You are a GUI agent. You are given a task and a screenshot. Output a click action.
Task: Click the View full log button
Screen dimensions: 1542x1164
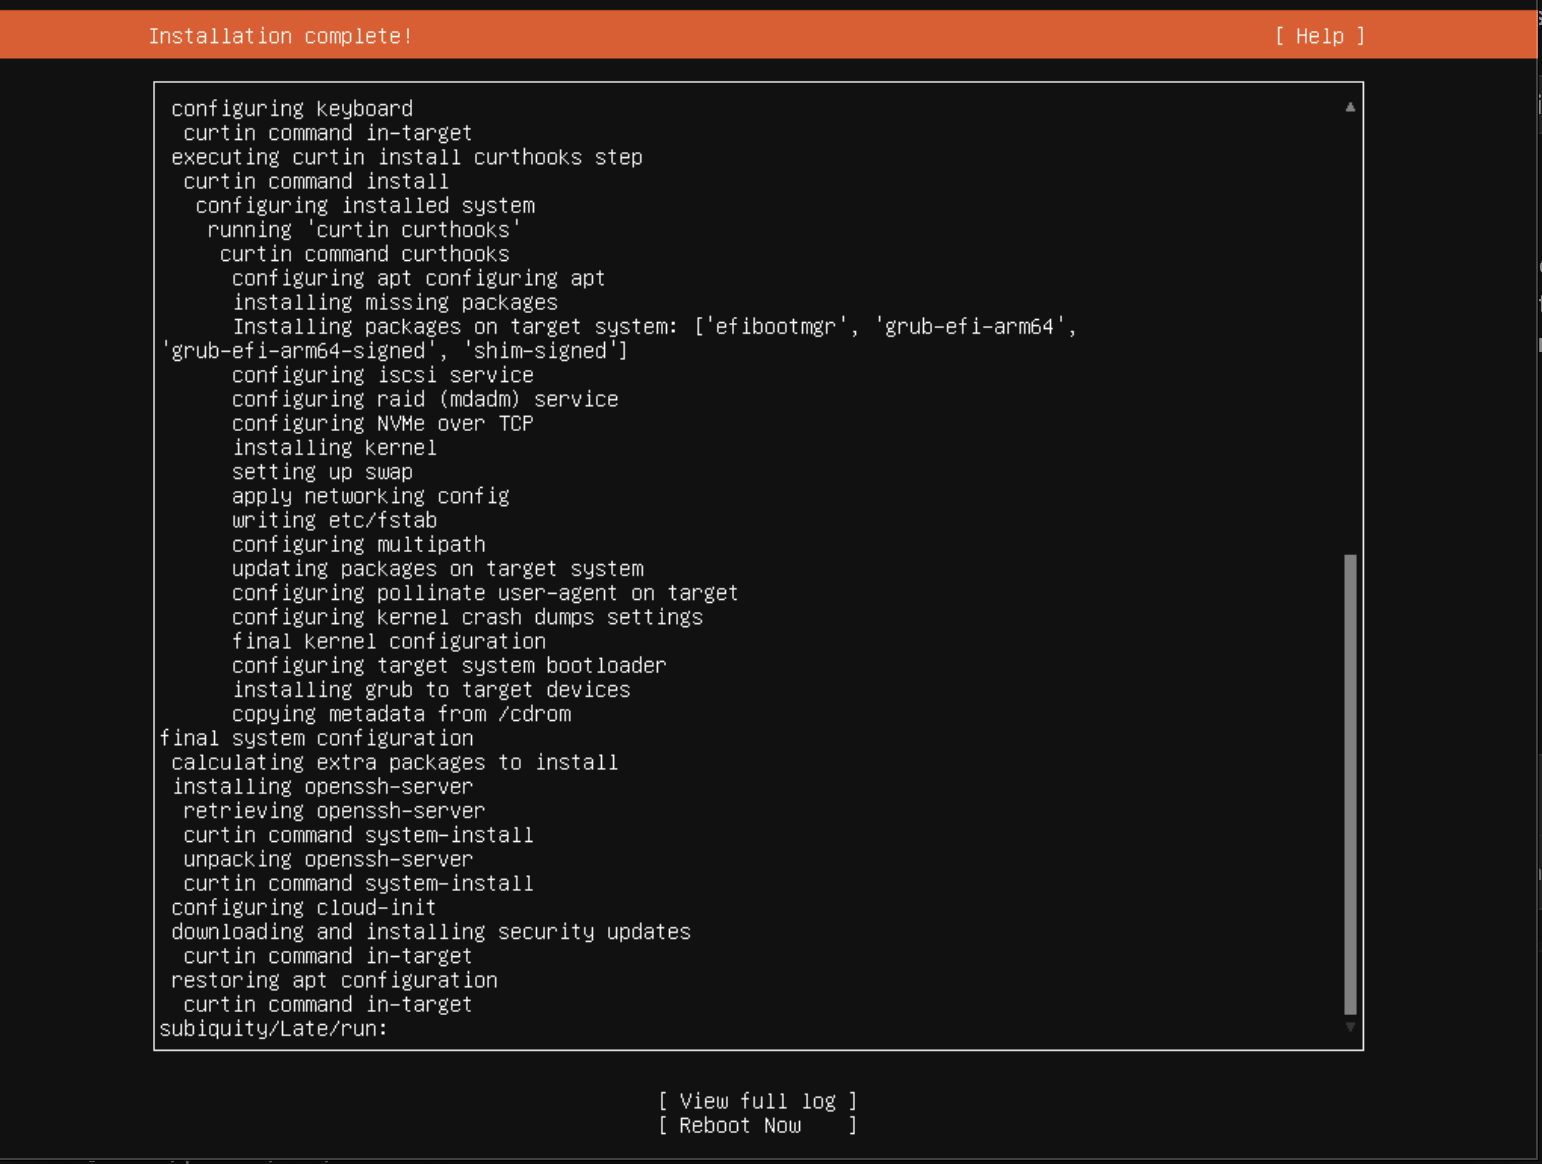(x=757, y=1101)
